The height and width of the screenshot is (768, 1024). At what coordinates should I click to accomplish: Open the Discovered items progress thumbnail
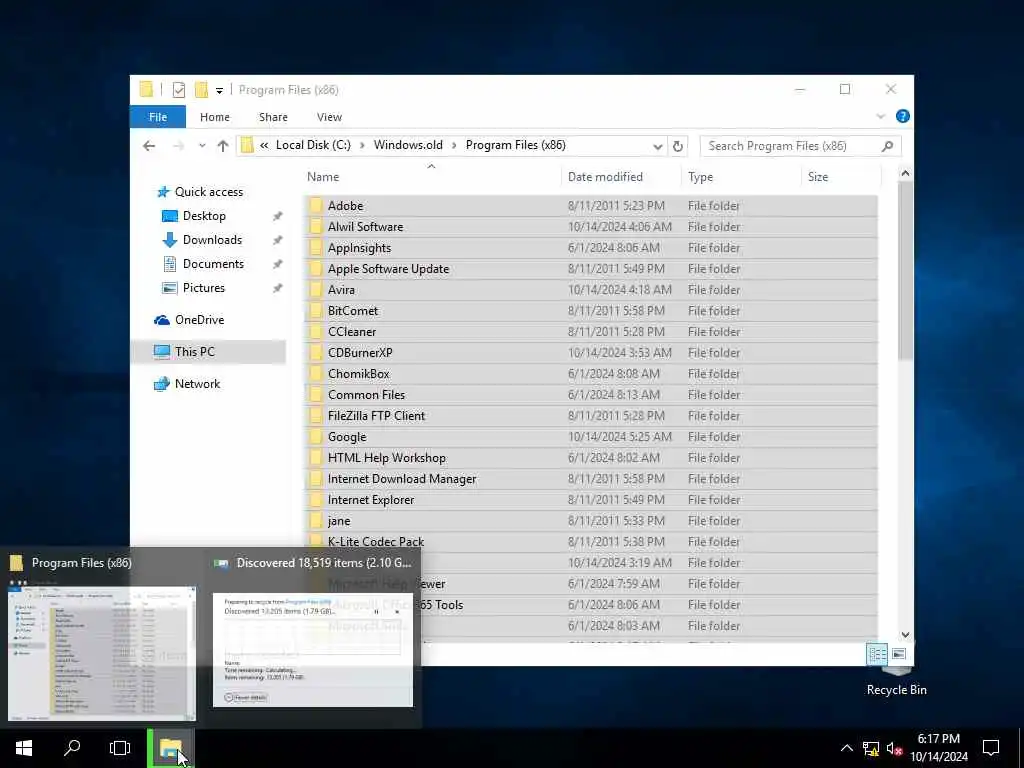(313, 650)
